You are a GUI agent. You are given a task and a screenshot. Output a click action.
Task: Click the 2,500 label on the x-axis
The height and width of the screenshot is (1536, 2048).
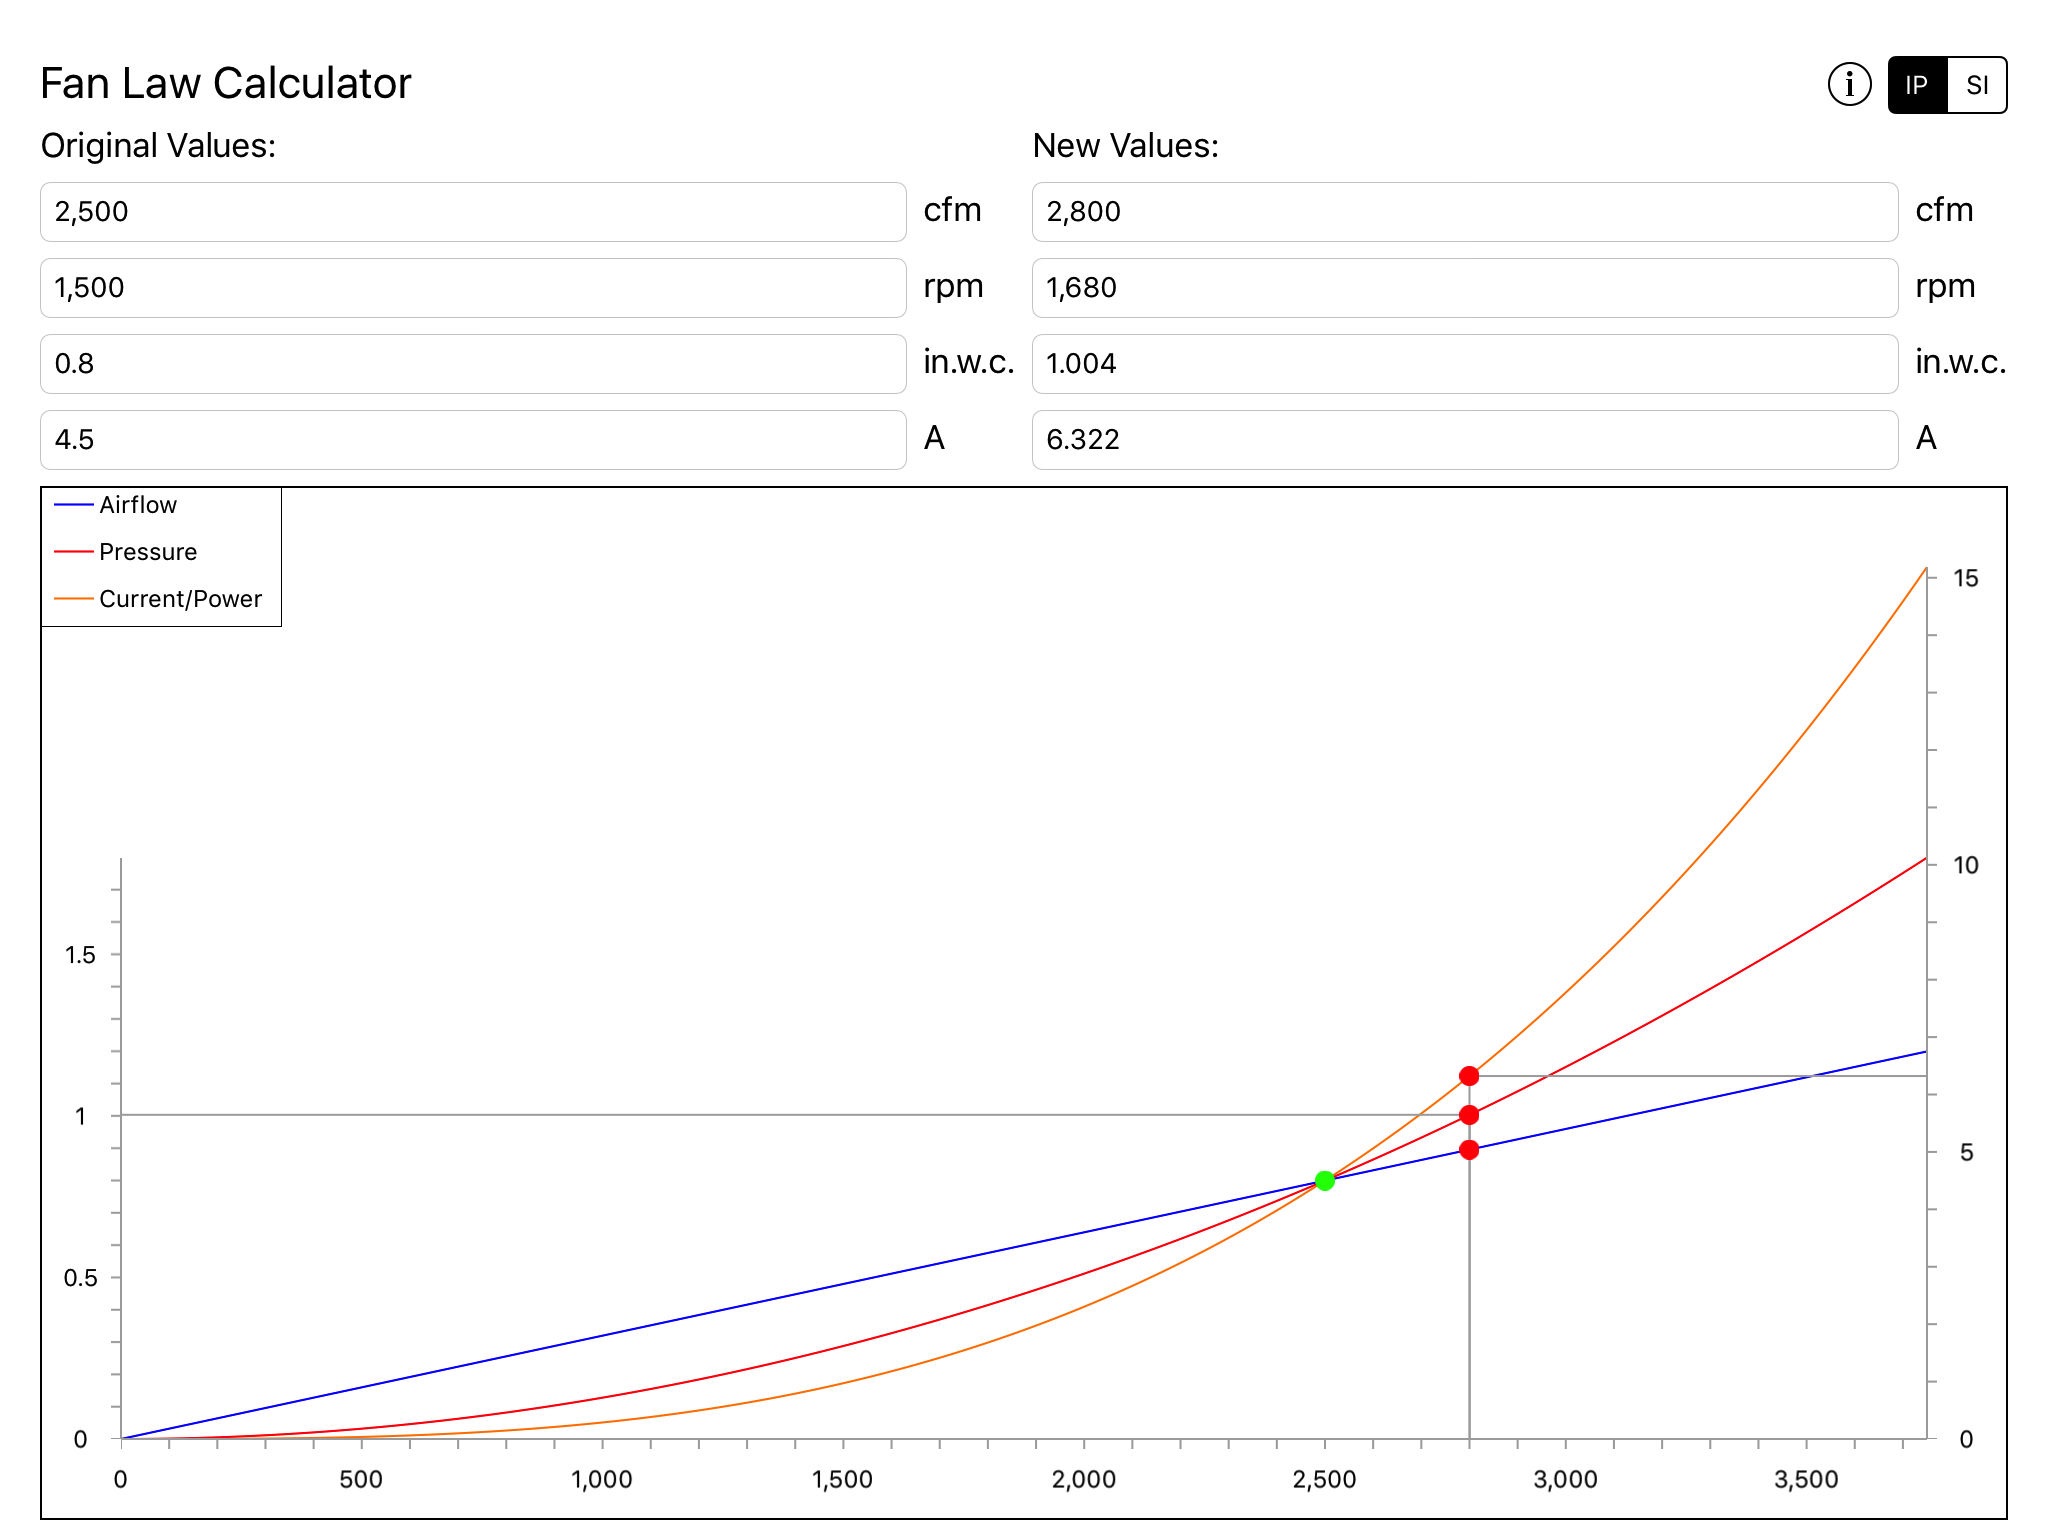(1324, 1480)
